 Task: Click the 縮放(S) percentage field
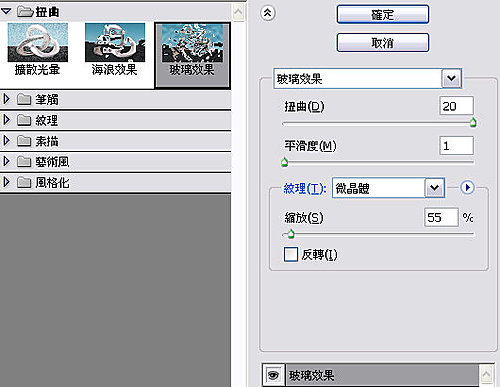441,218
